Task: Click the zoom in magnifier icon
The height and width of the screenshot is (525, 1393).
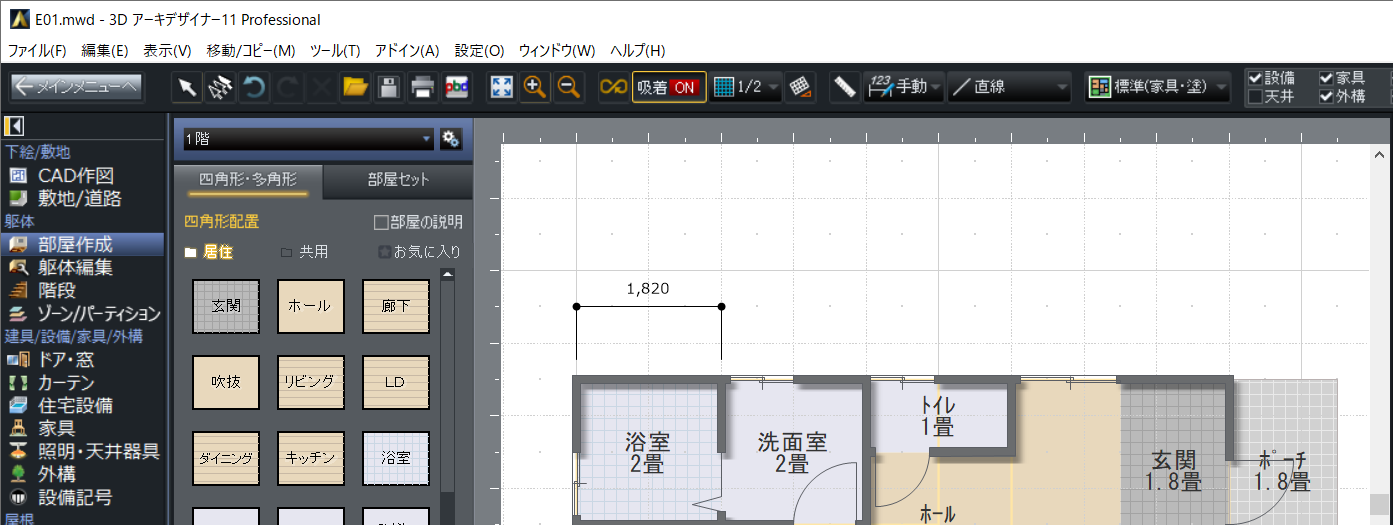Action: [535, 87]
